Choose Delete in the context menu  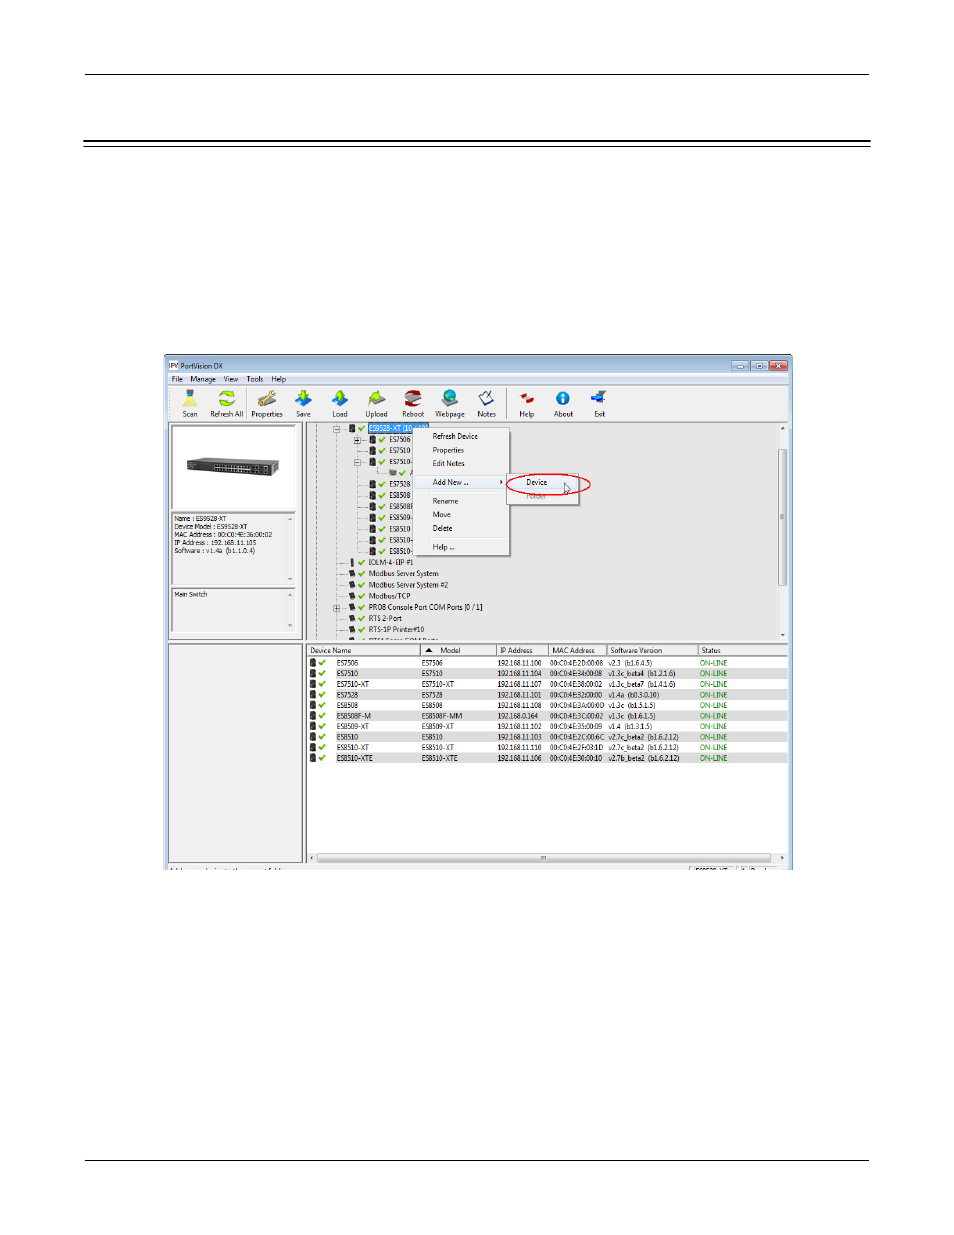pyautogui.click(x=442, y=528)
